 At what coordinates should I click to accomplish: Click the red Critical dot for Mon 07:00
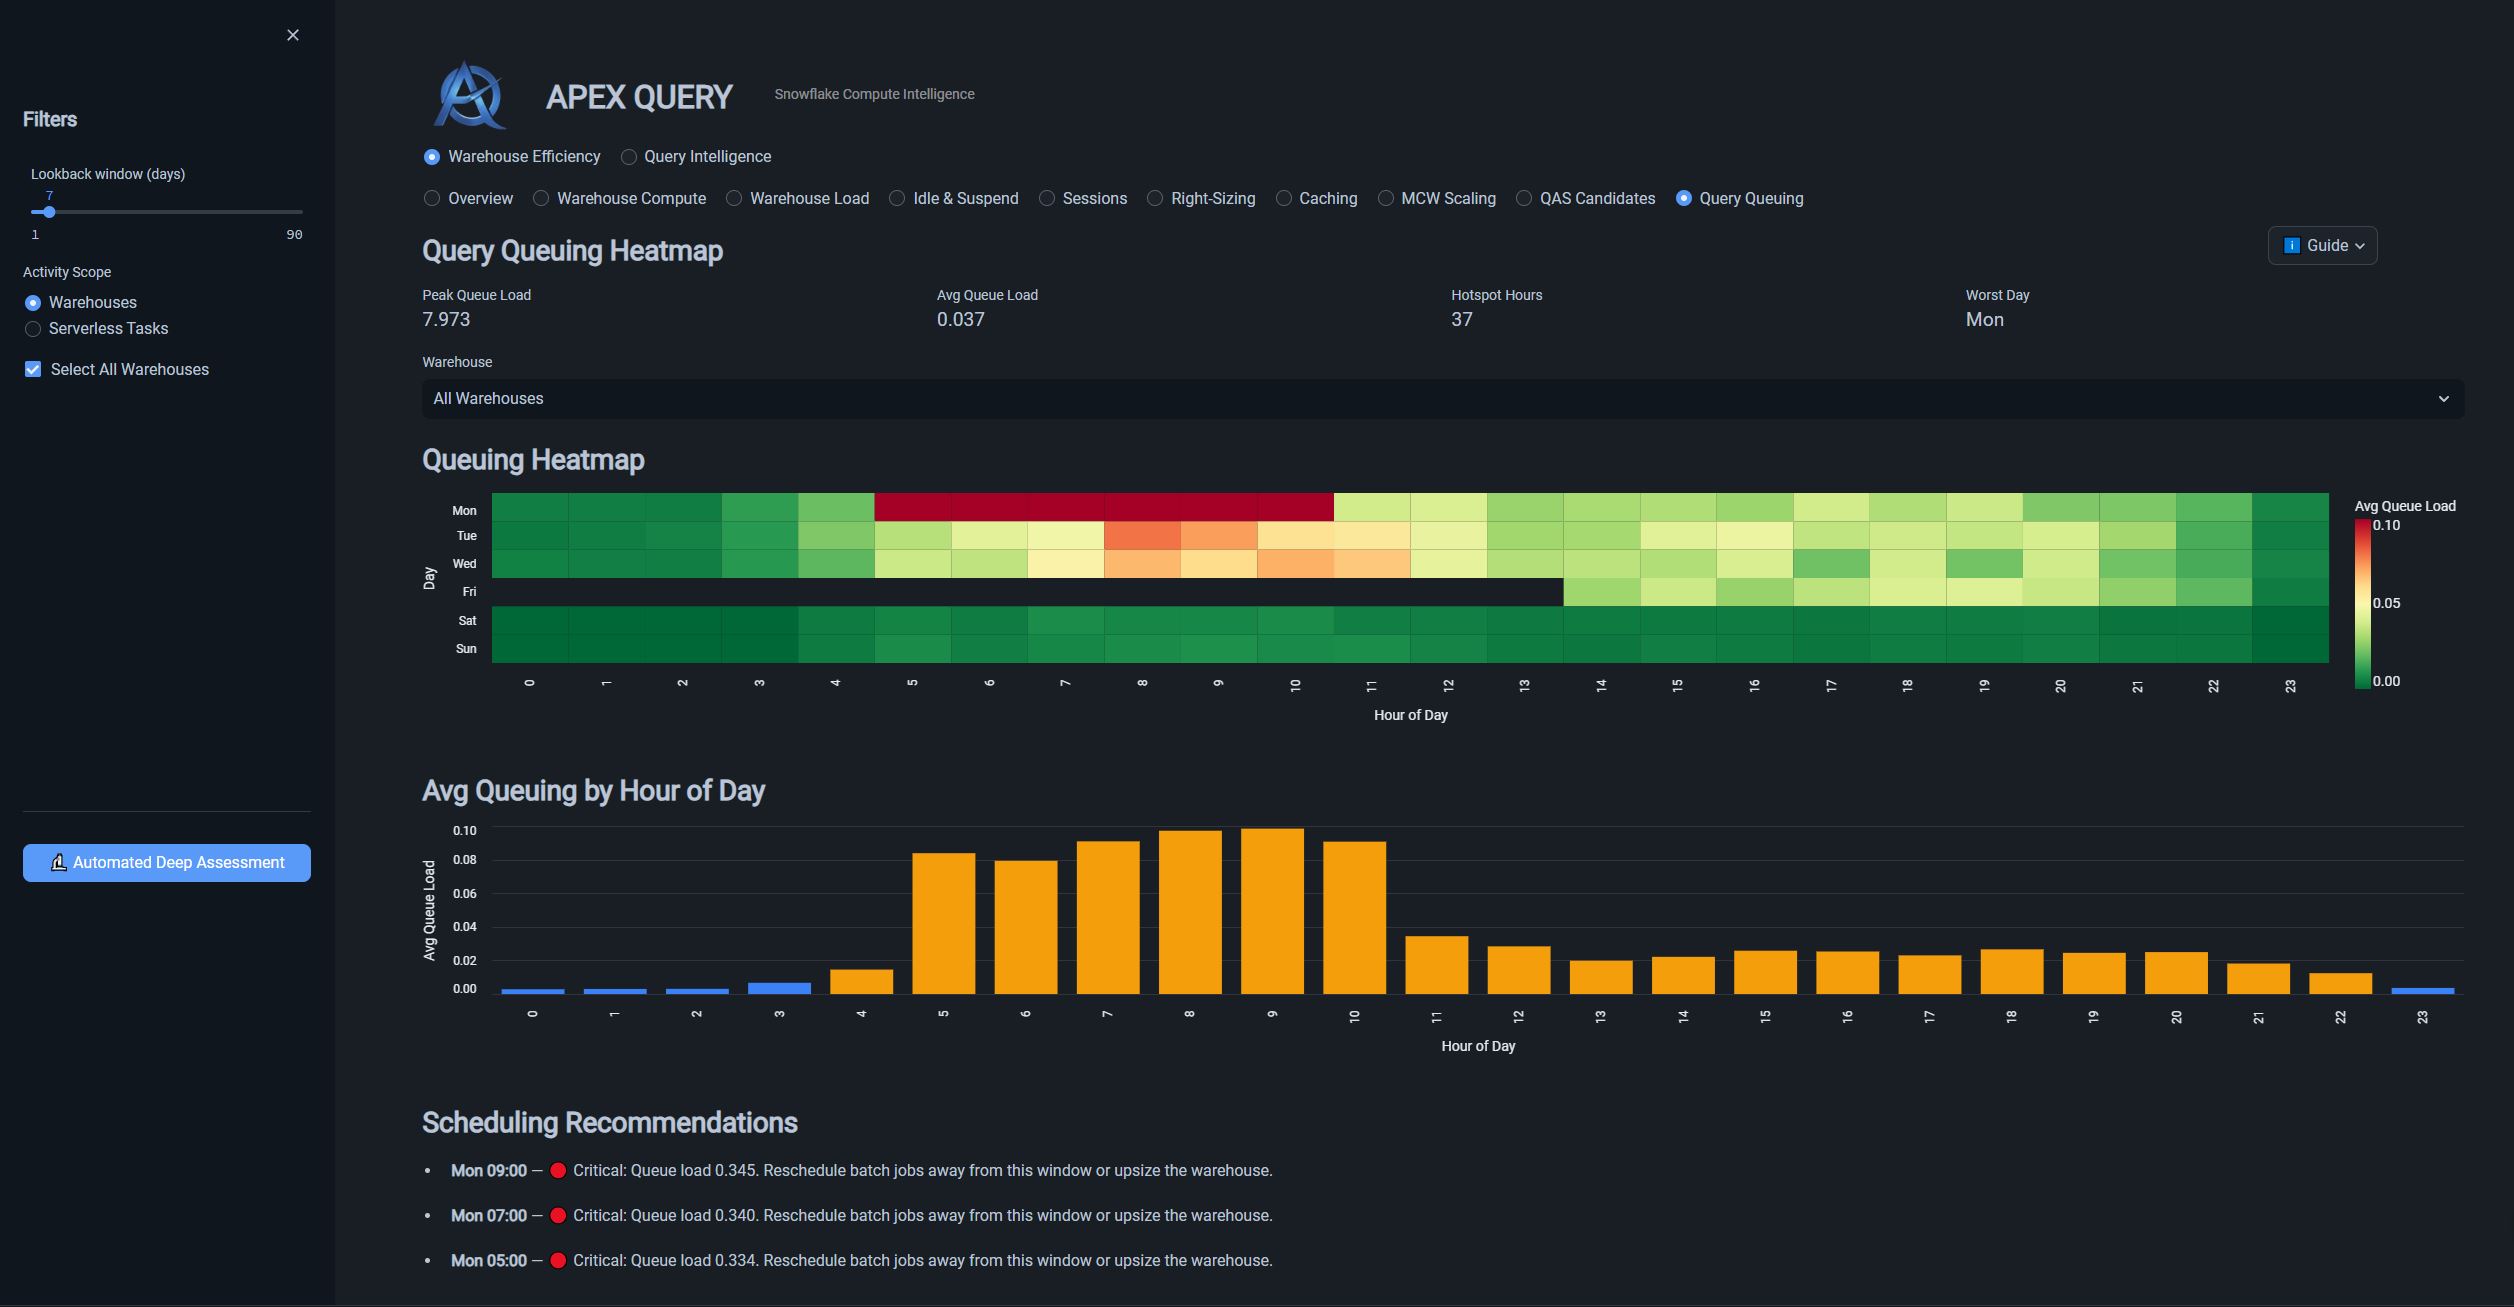click(558, 1216)
